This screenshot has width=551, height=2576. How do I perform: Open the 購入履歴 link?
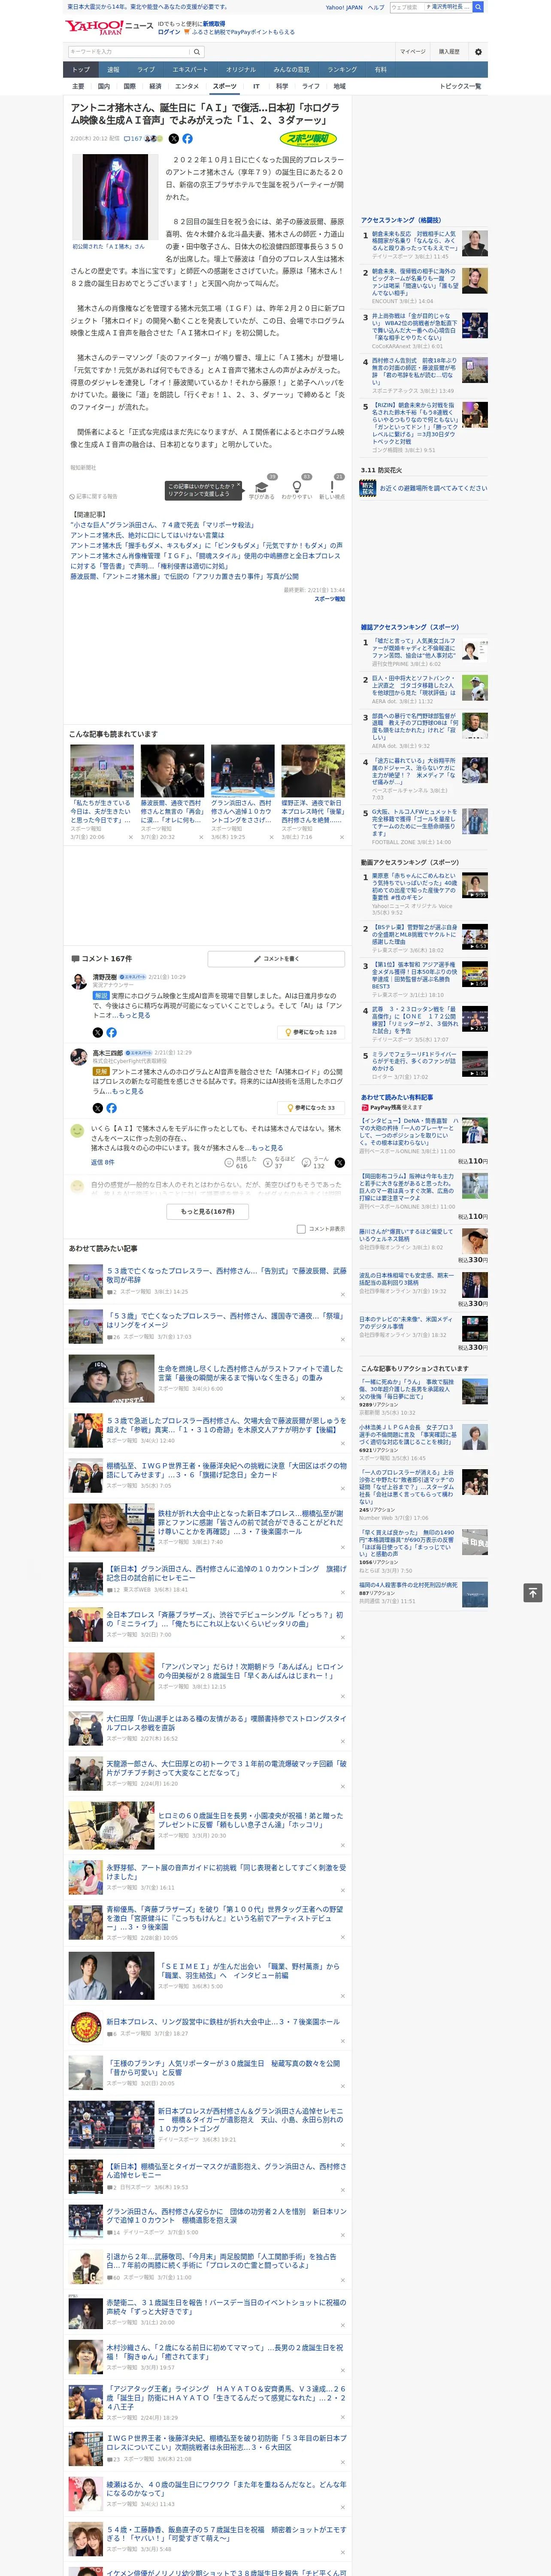pyautogui.click(x=449, y=52)
